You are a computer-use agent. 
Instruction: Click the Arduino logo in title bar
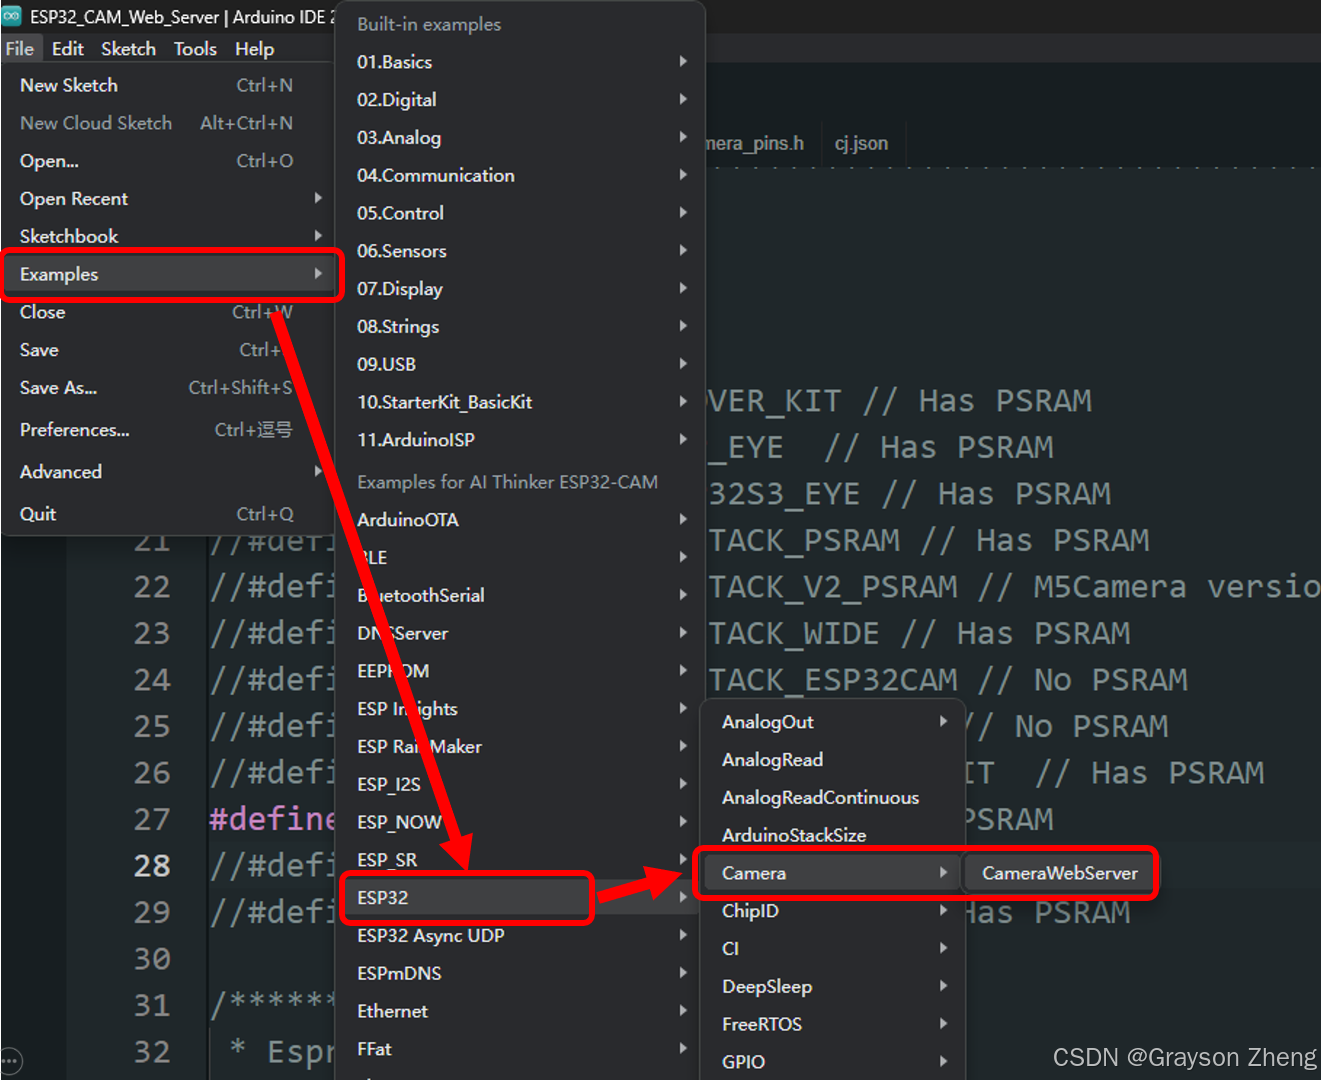[12, 16]
